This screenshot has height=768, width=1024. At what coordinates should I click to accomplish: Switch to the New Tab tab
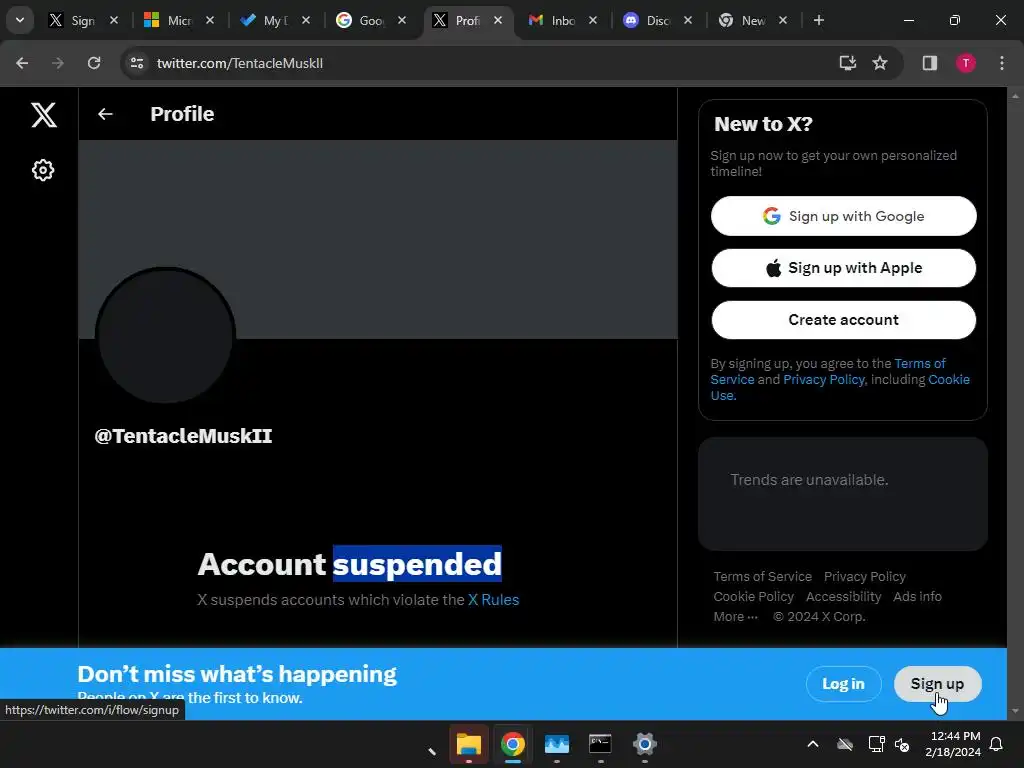(743, 20)
